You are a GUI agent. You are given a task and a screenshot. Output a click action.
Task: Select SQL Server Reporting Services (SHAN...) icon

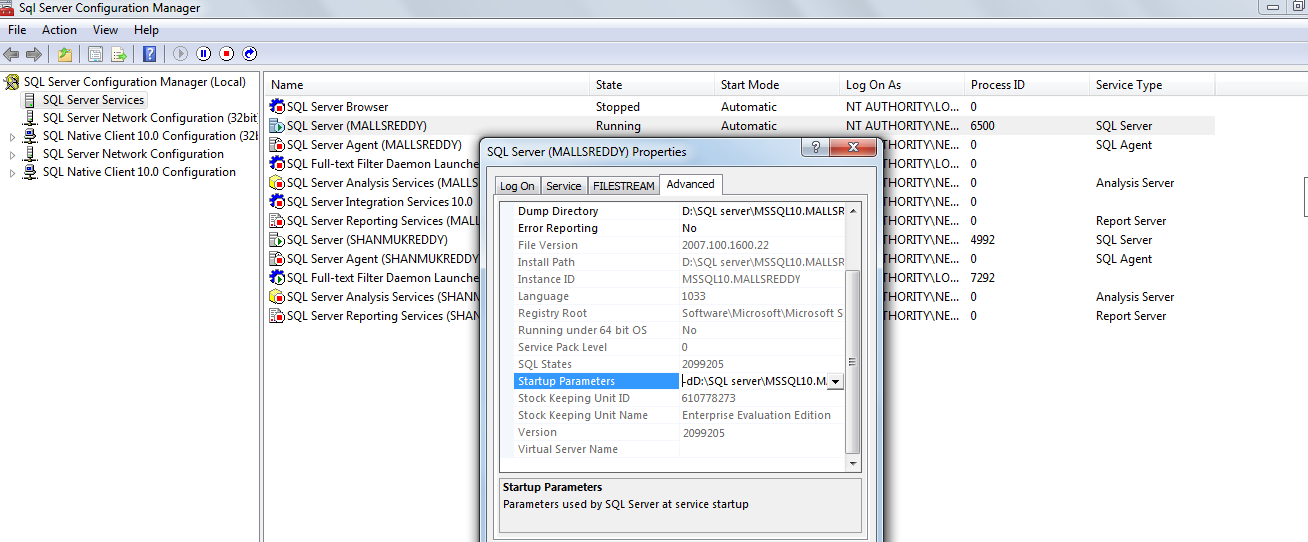point(277,316)
